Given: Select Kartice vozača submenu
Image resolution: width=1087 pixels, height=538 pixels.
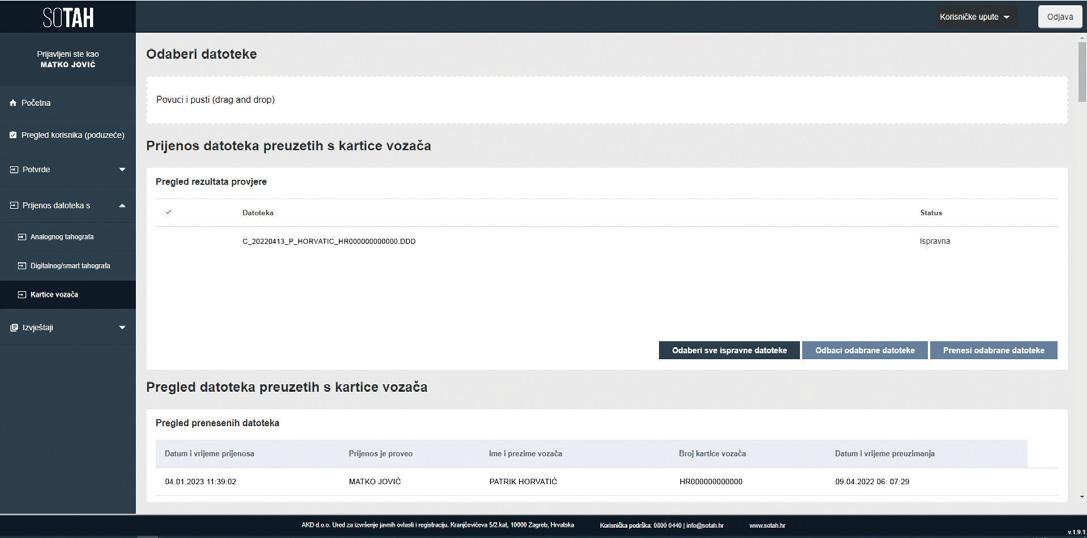Looking at the screenshot, I should click(68, 295).
